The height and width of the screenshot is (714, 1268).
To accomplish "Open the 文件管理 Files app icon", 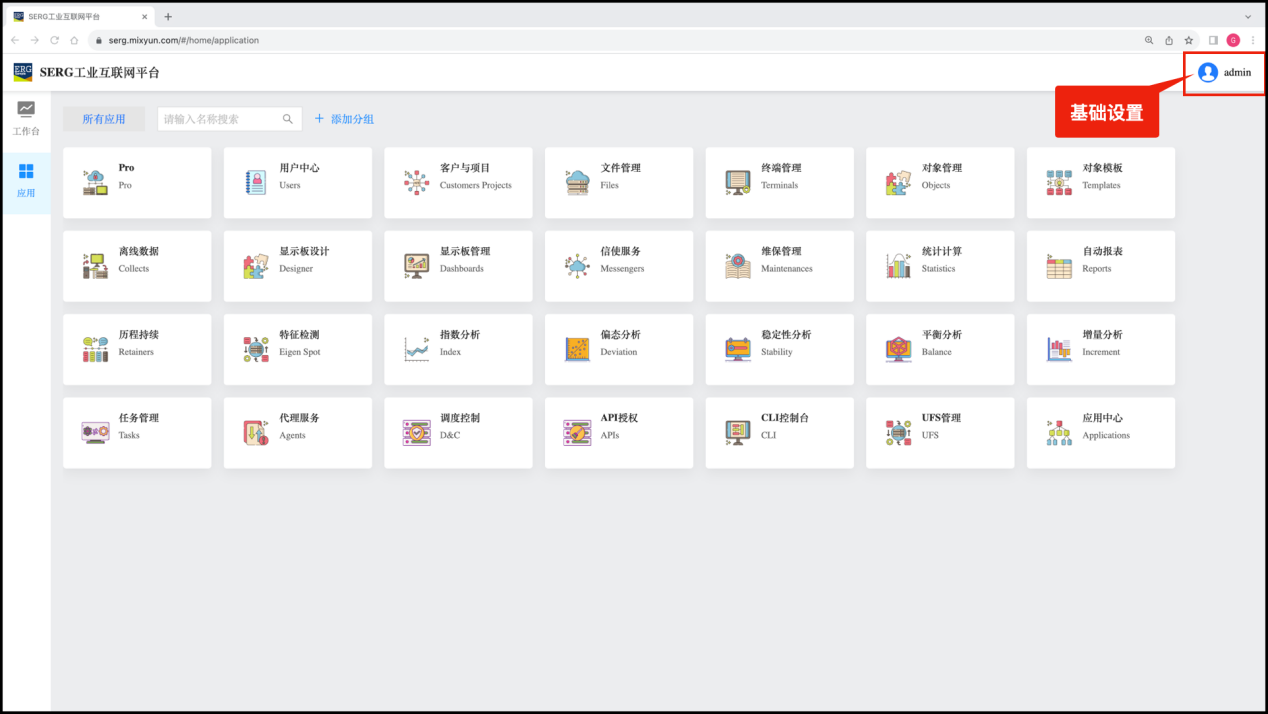I will [577, 182].
